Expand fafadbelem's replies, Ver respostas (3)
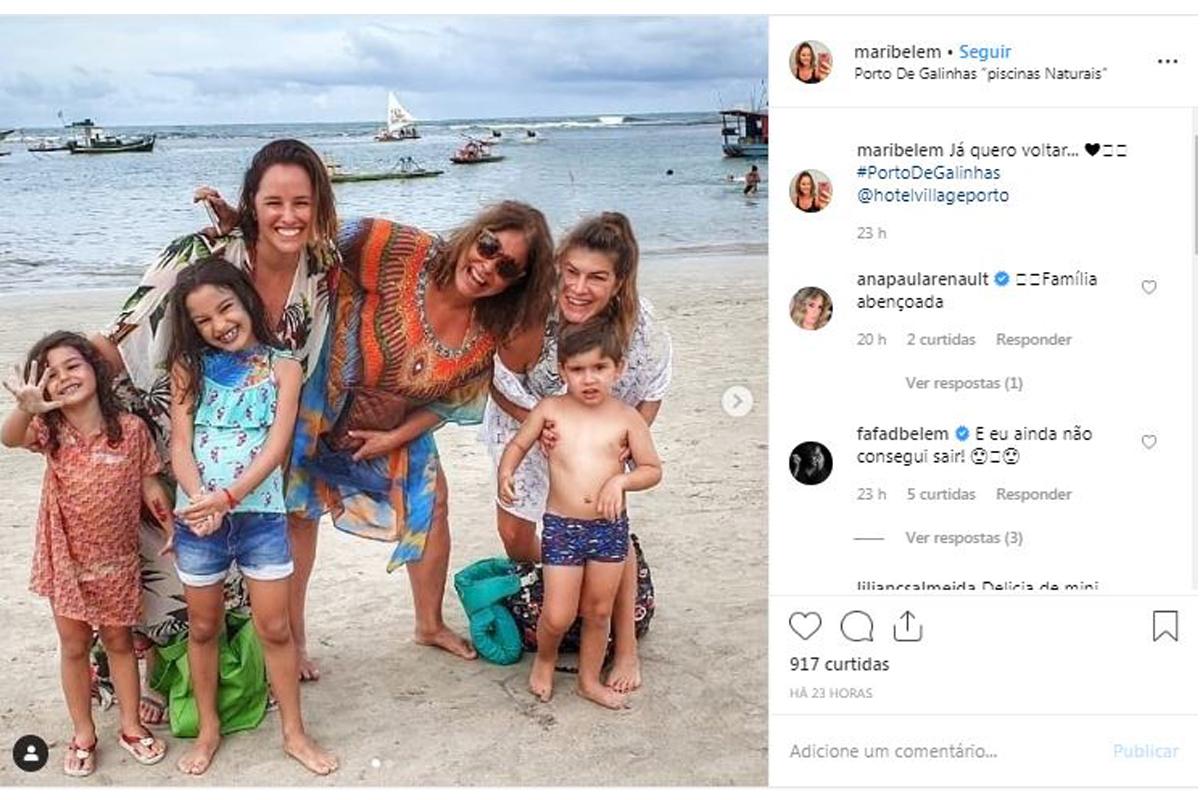 (x=963, y=538)
